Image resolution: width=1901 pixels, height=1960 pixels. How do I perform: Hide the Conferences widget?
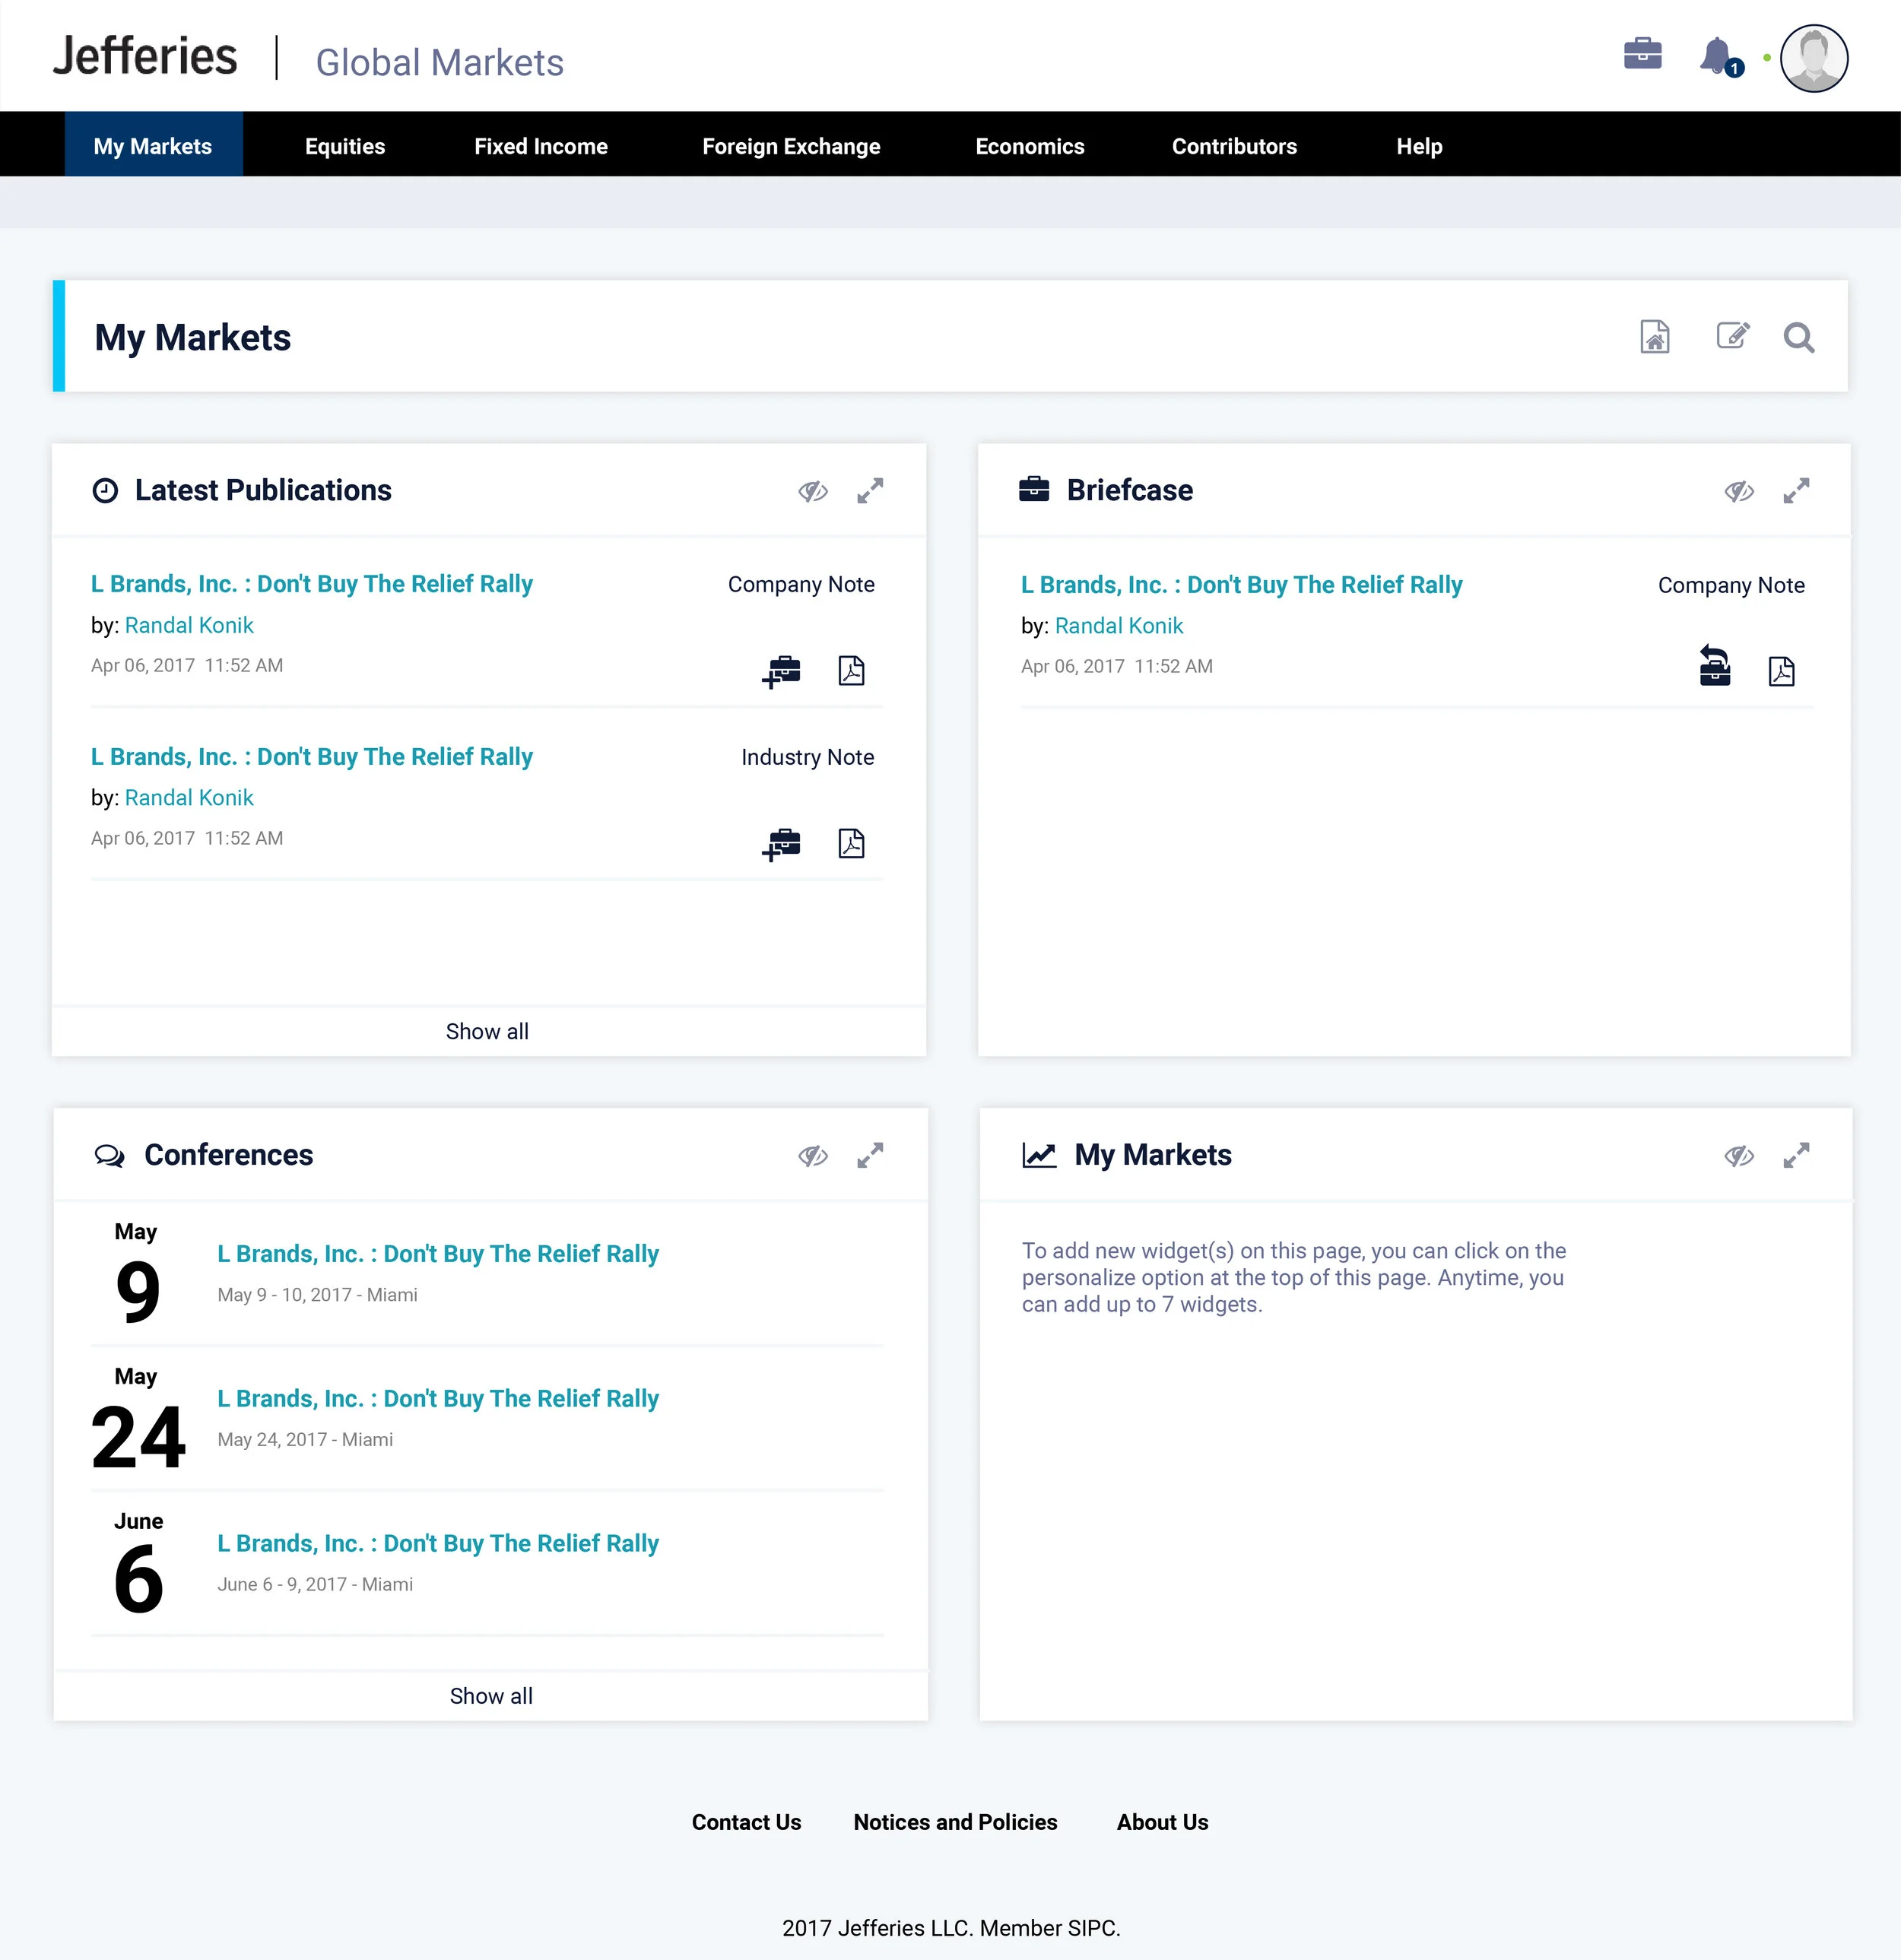(813, 1156)
